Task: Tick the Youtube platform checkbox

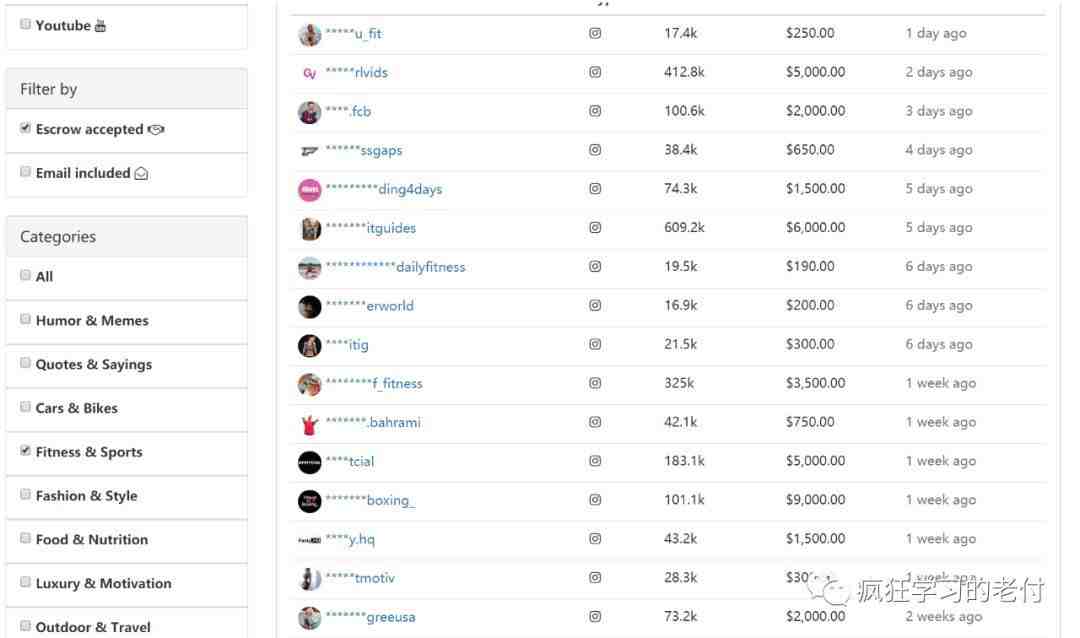Action: (x=25, y=24)
